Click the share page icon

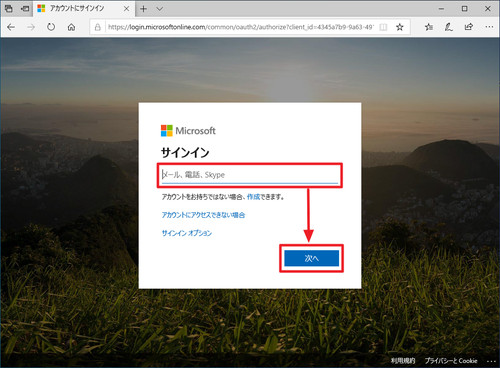click(469, 27)
